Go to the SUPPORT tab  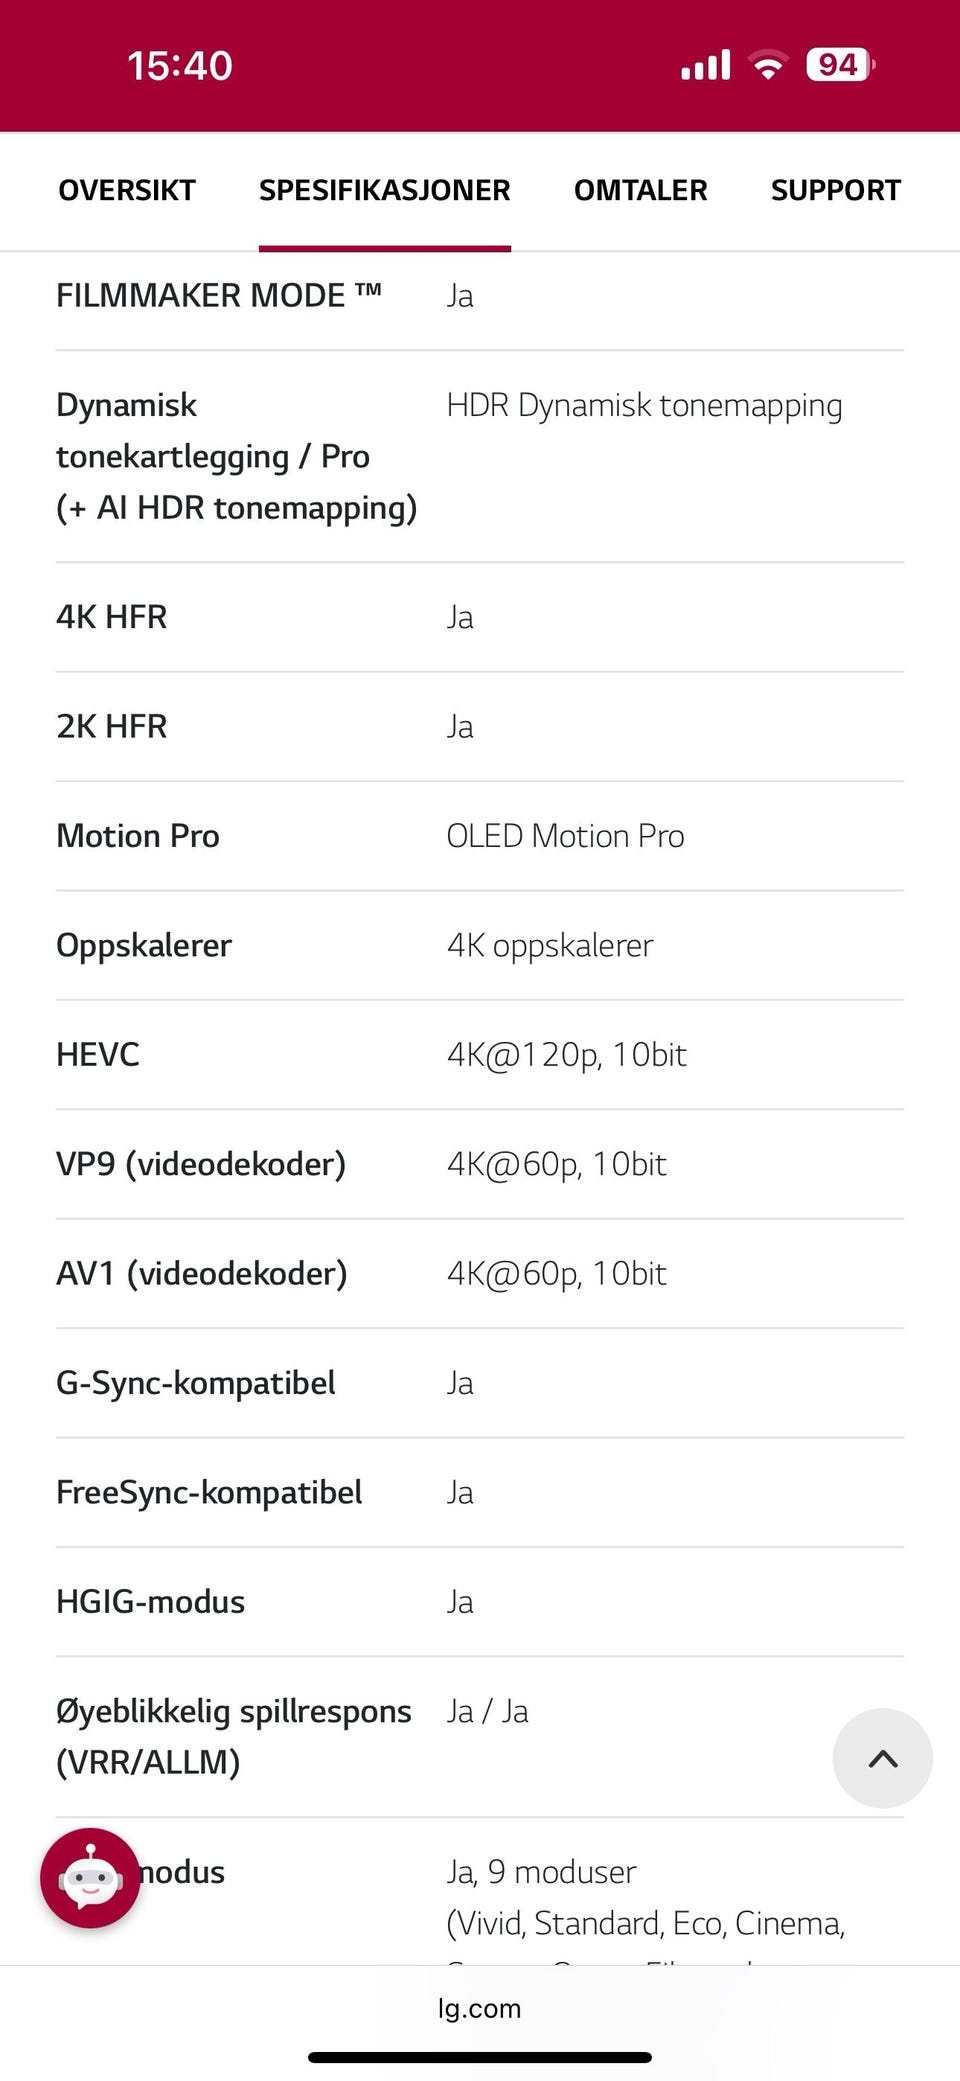836,190
